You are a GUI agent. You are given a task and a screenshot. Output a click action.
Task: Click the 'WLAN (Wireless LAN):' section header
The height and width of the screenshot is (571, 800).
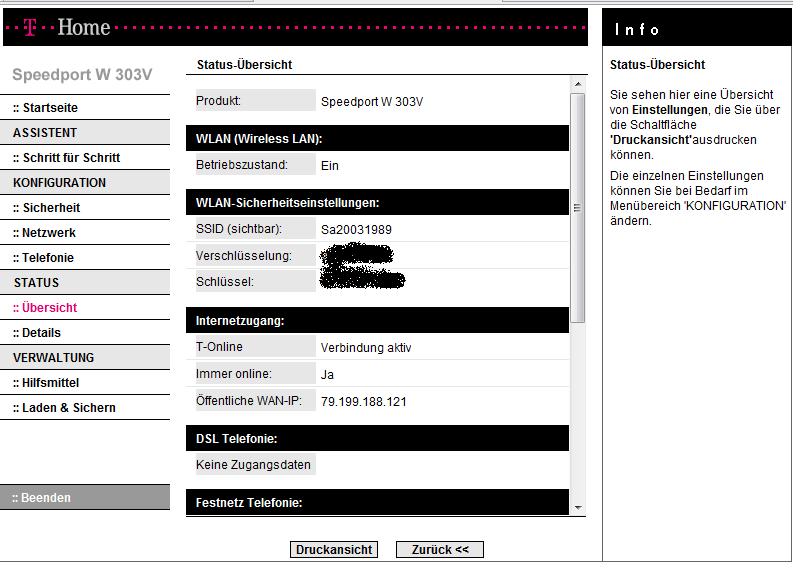378,138
